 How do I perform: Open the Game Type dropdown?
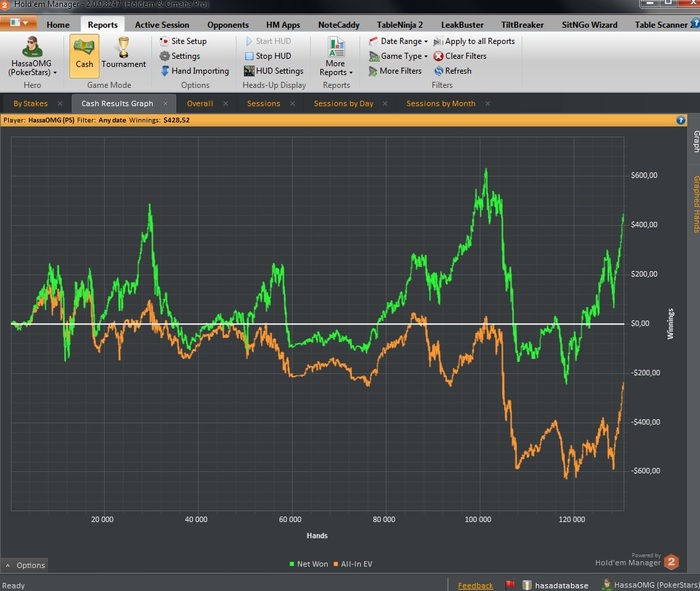pyautogui.click(x=401, y=56)
